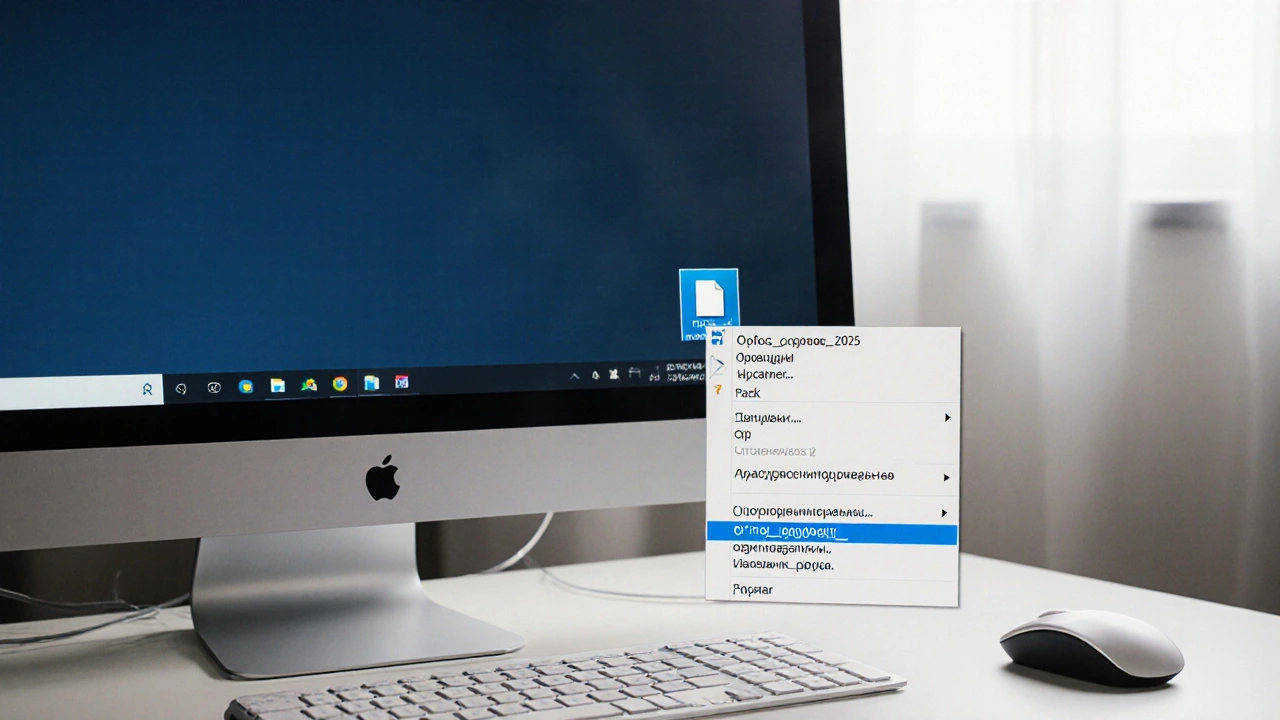Click the play arrow icon in context menu

[x=718, y=365]
